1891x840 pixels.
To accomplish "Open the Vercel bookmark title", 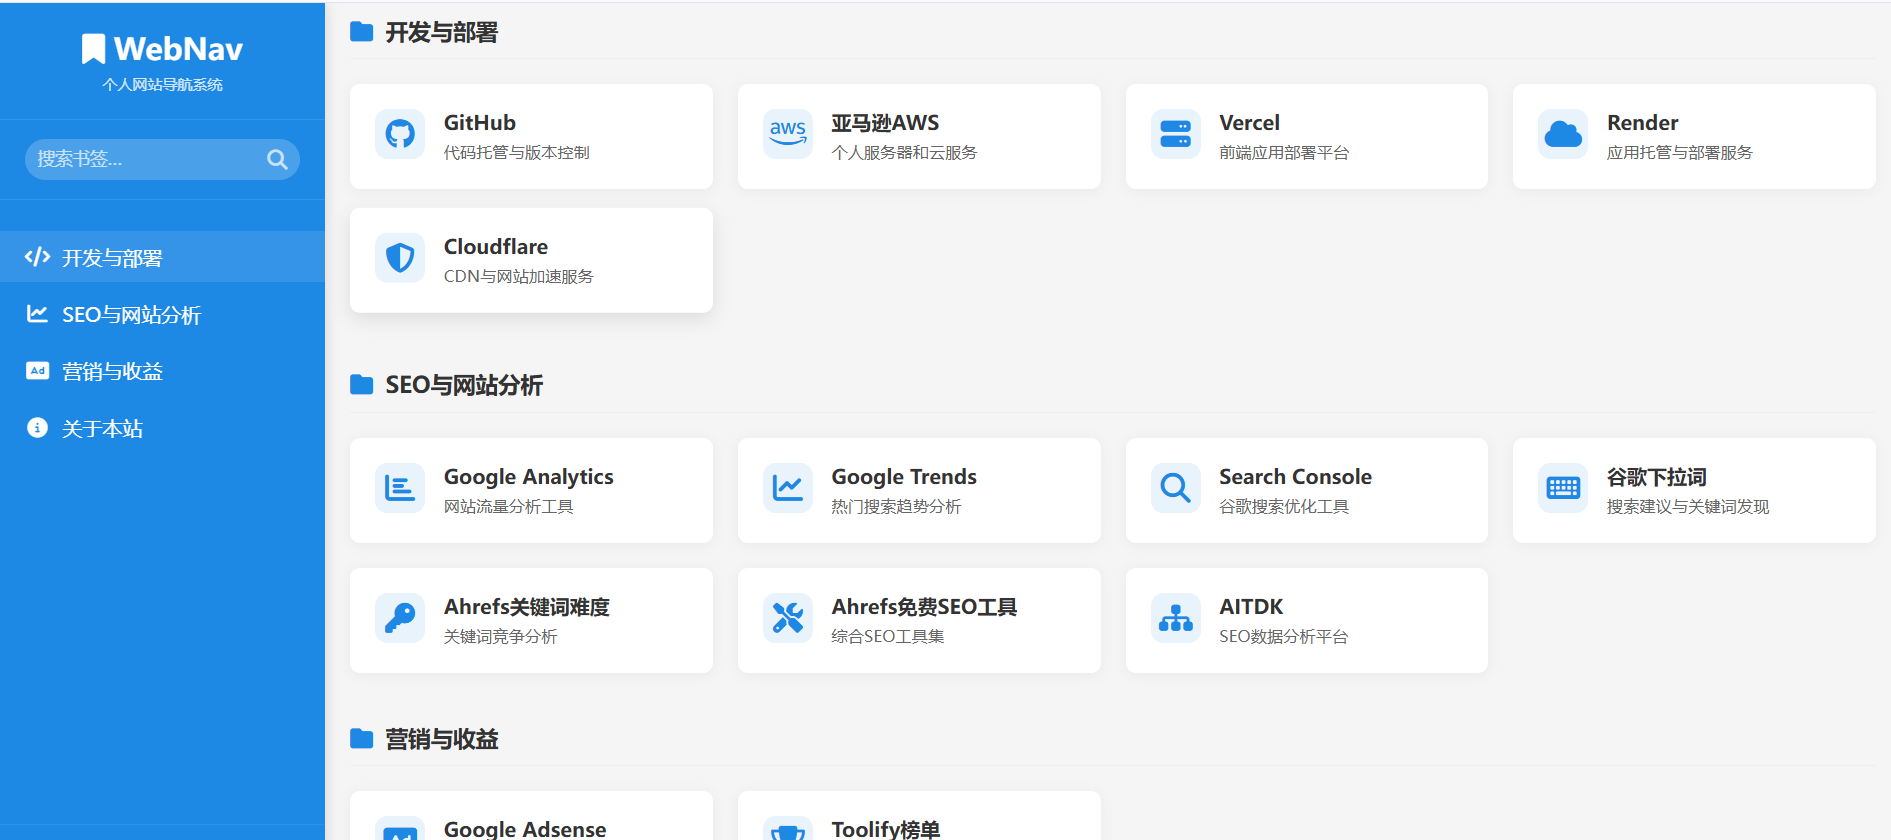I will pyautogui.click(x=1249, y=123).
